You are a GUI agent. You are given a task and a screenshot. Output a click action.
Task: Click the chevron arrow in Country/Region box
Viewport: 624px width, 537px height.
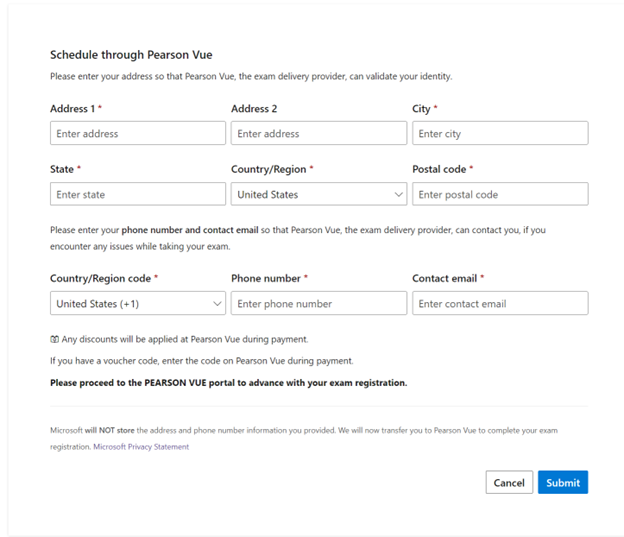tap(398, 194)
